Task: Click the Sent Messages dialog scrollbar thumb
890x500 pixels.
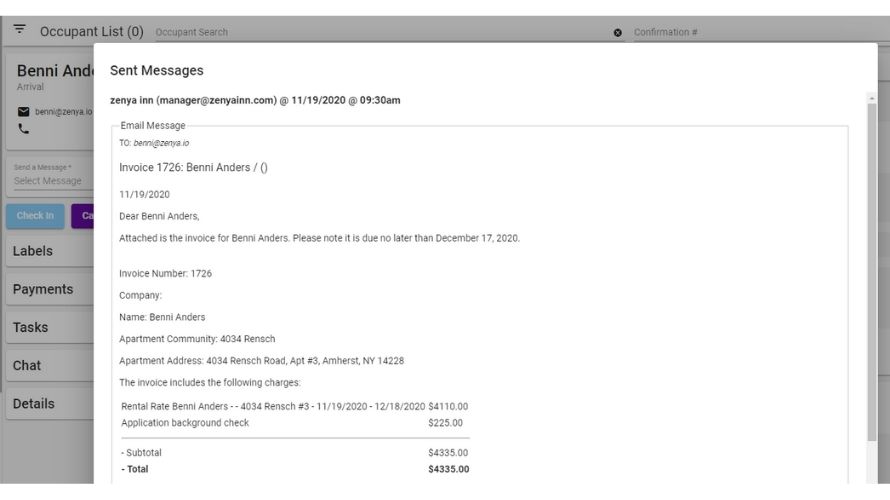Action: 871,270
